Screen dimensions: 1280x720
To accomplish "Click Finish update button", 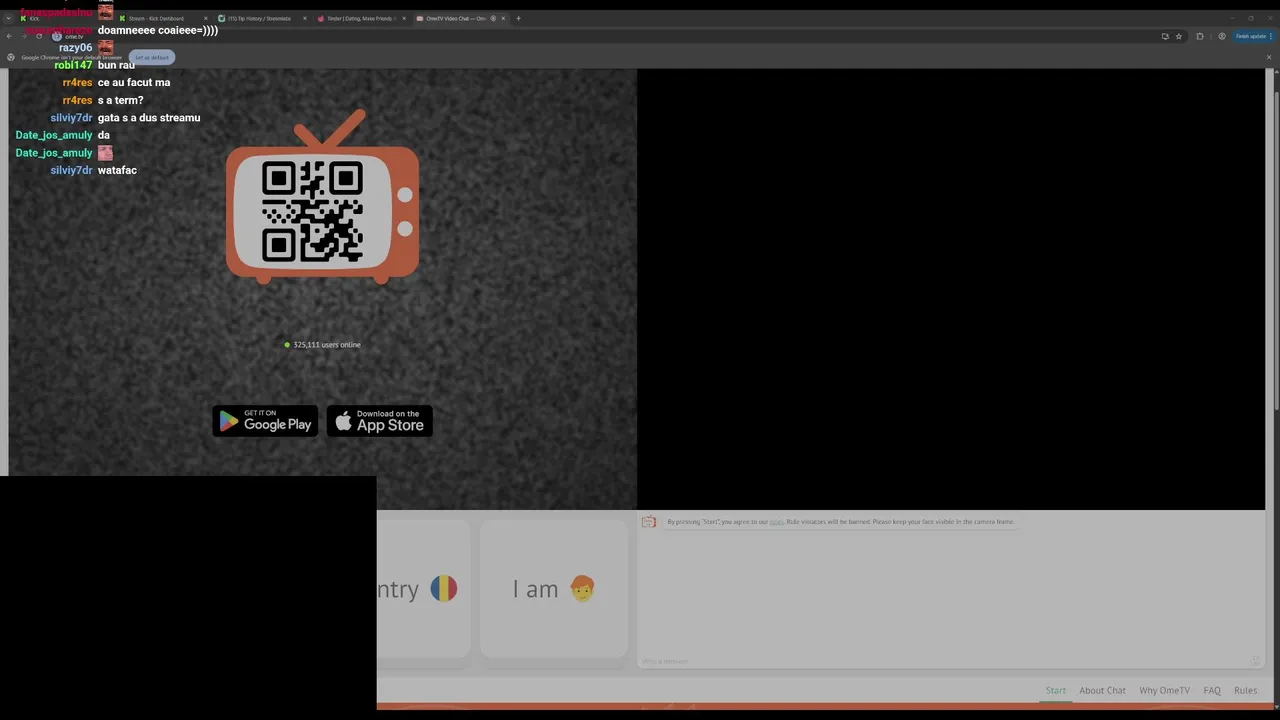I will click(x=1253, y=36).
